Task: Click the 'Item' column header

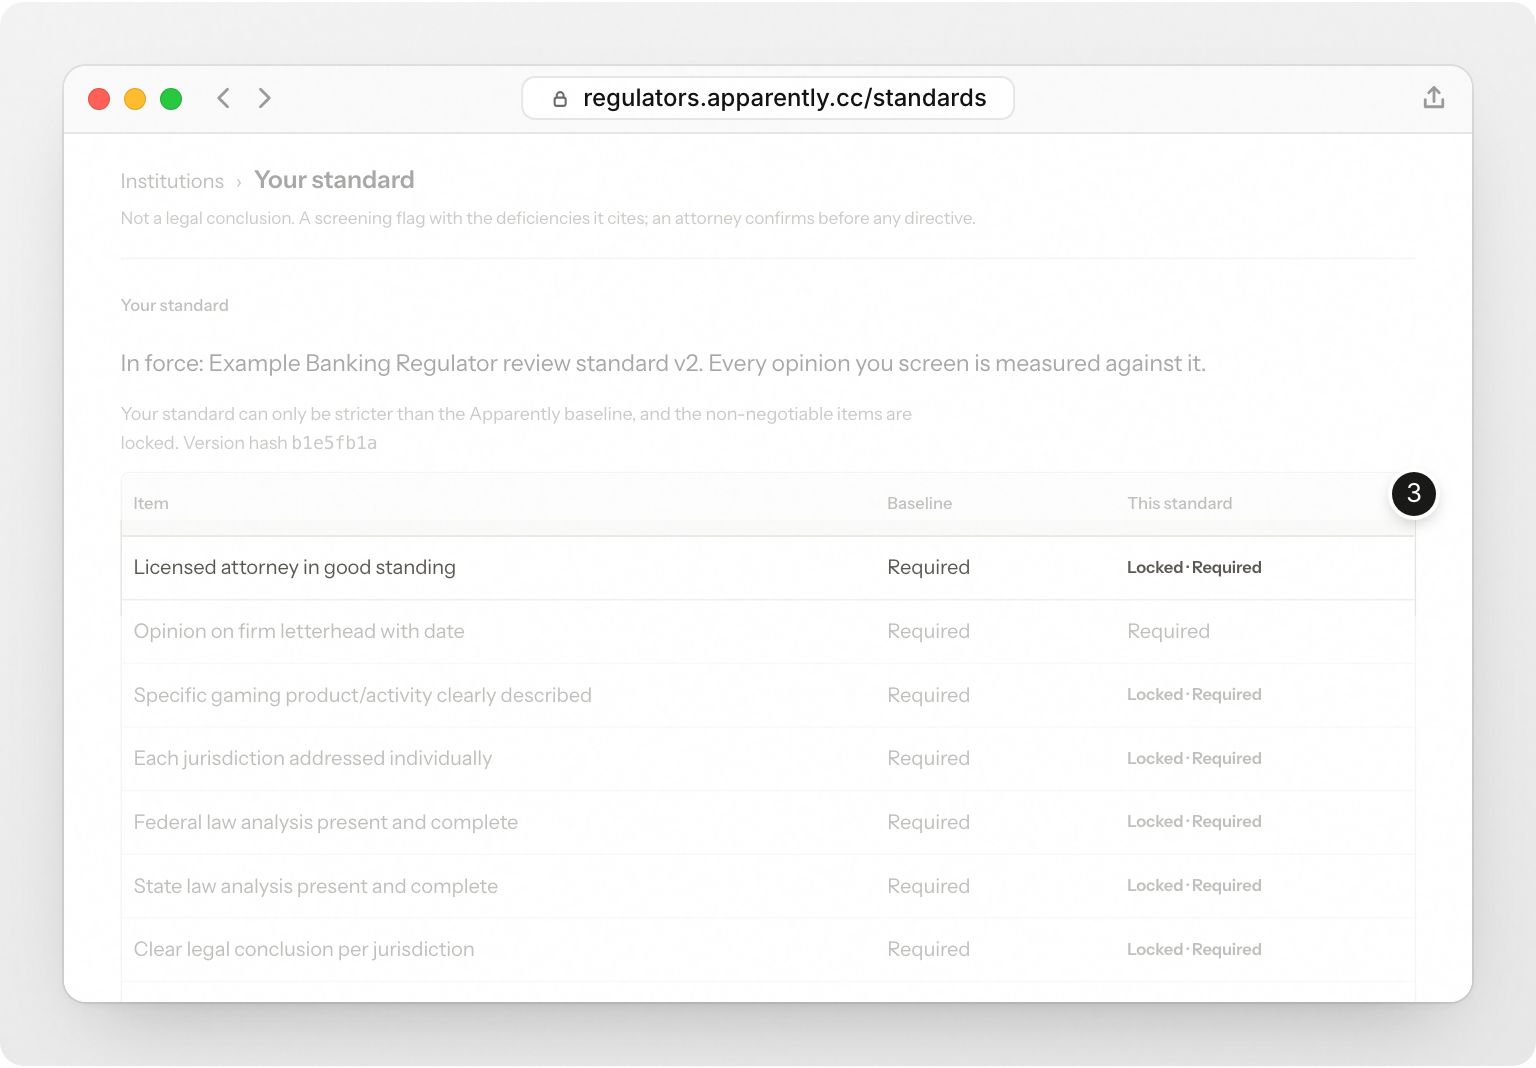Action: (x=151, y=503)
